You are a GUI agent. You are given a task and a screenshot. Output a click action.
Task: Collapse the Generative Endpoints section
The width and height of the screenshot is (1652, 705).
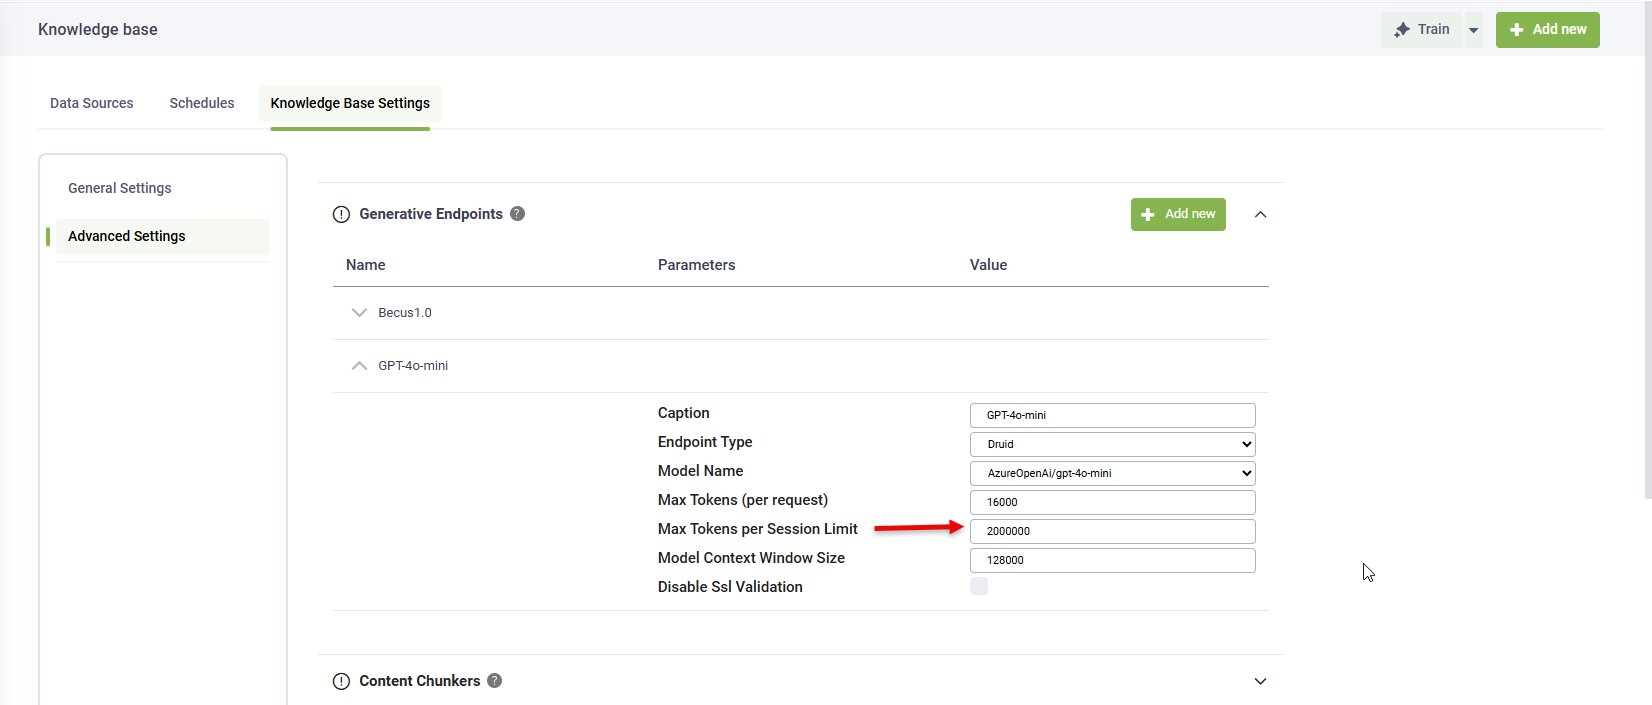(1260, 214)
